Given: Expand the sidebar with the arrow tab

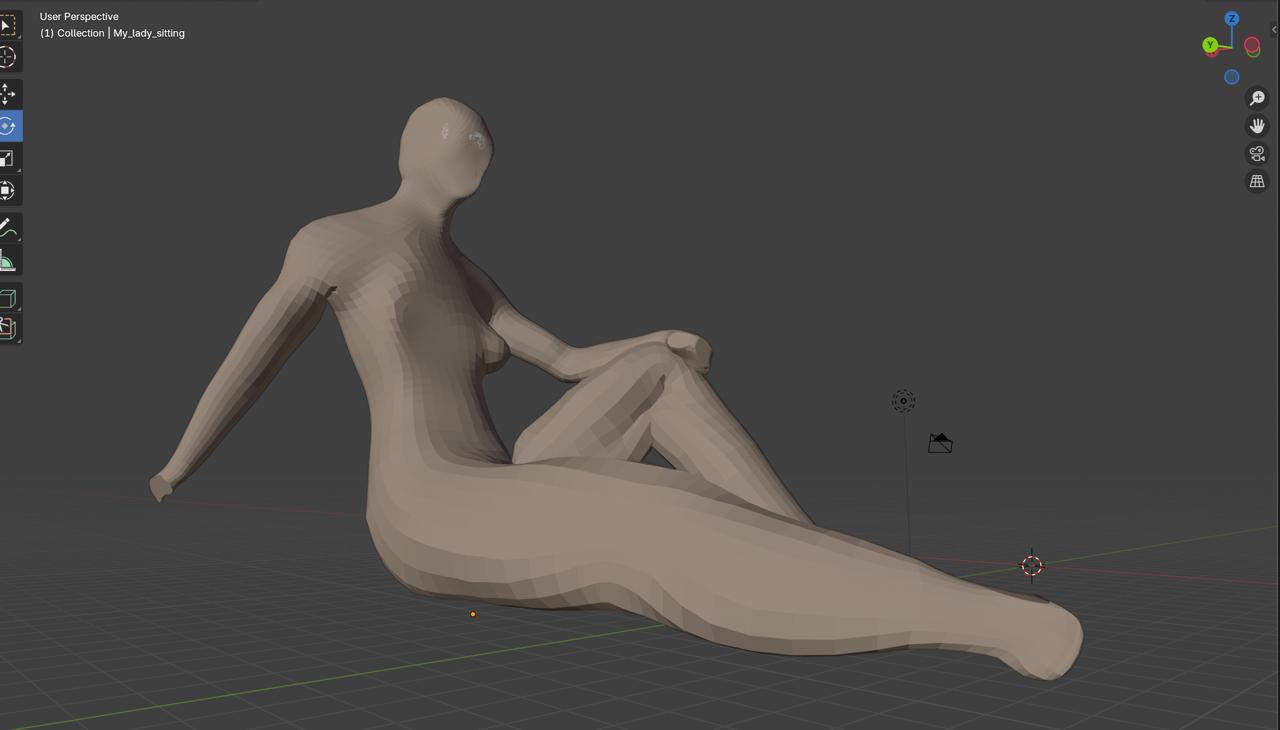Looking at the screenshot, I should click(x=1274, y=30).
